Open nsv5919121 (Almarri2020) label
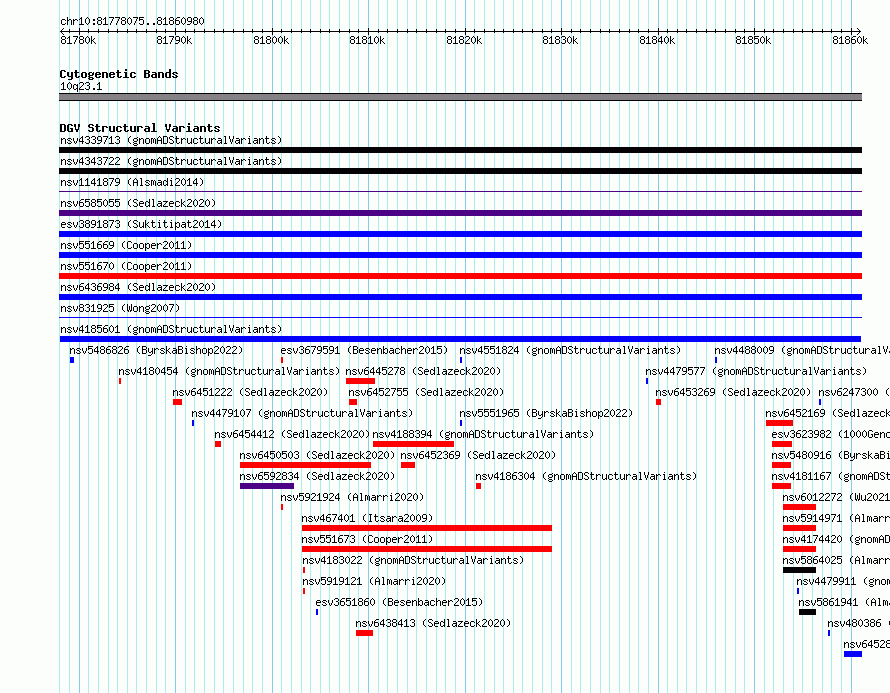This screenshot has height=693, width=890. (374, 581)
